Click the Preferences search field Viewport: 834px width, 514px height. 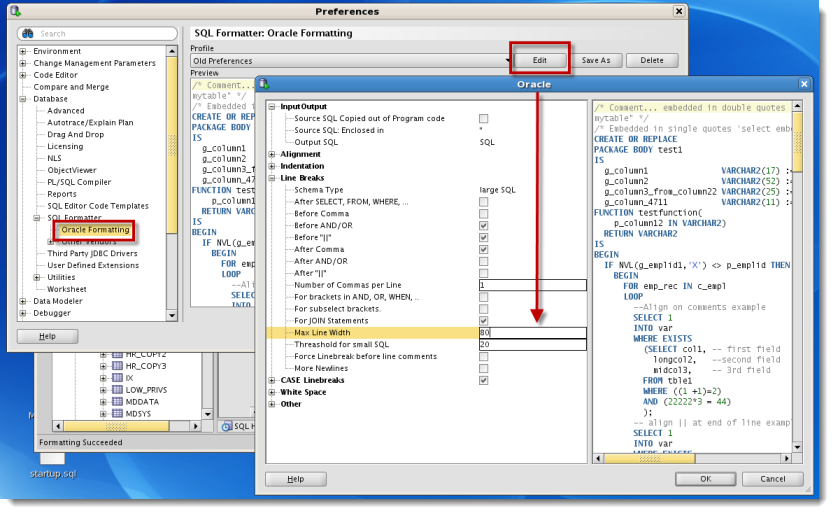[x=97, y=34]
